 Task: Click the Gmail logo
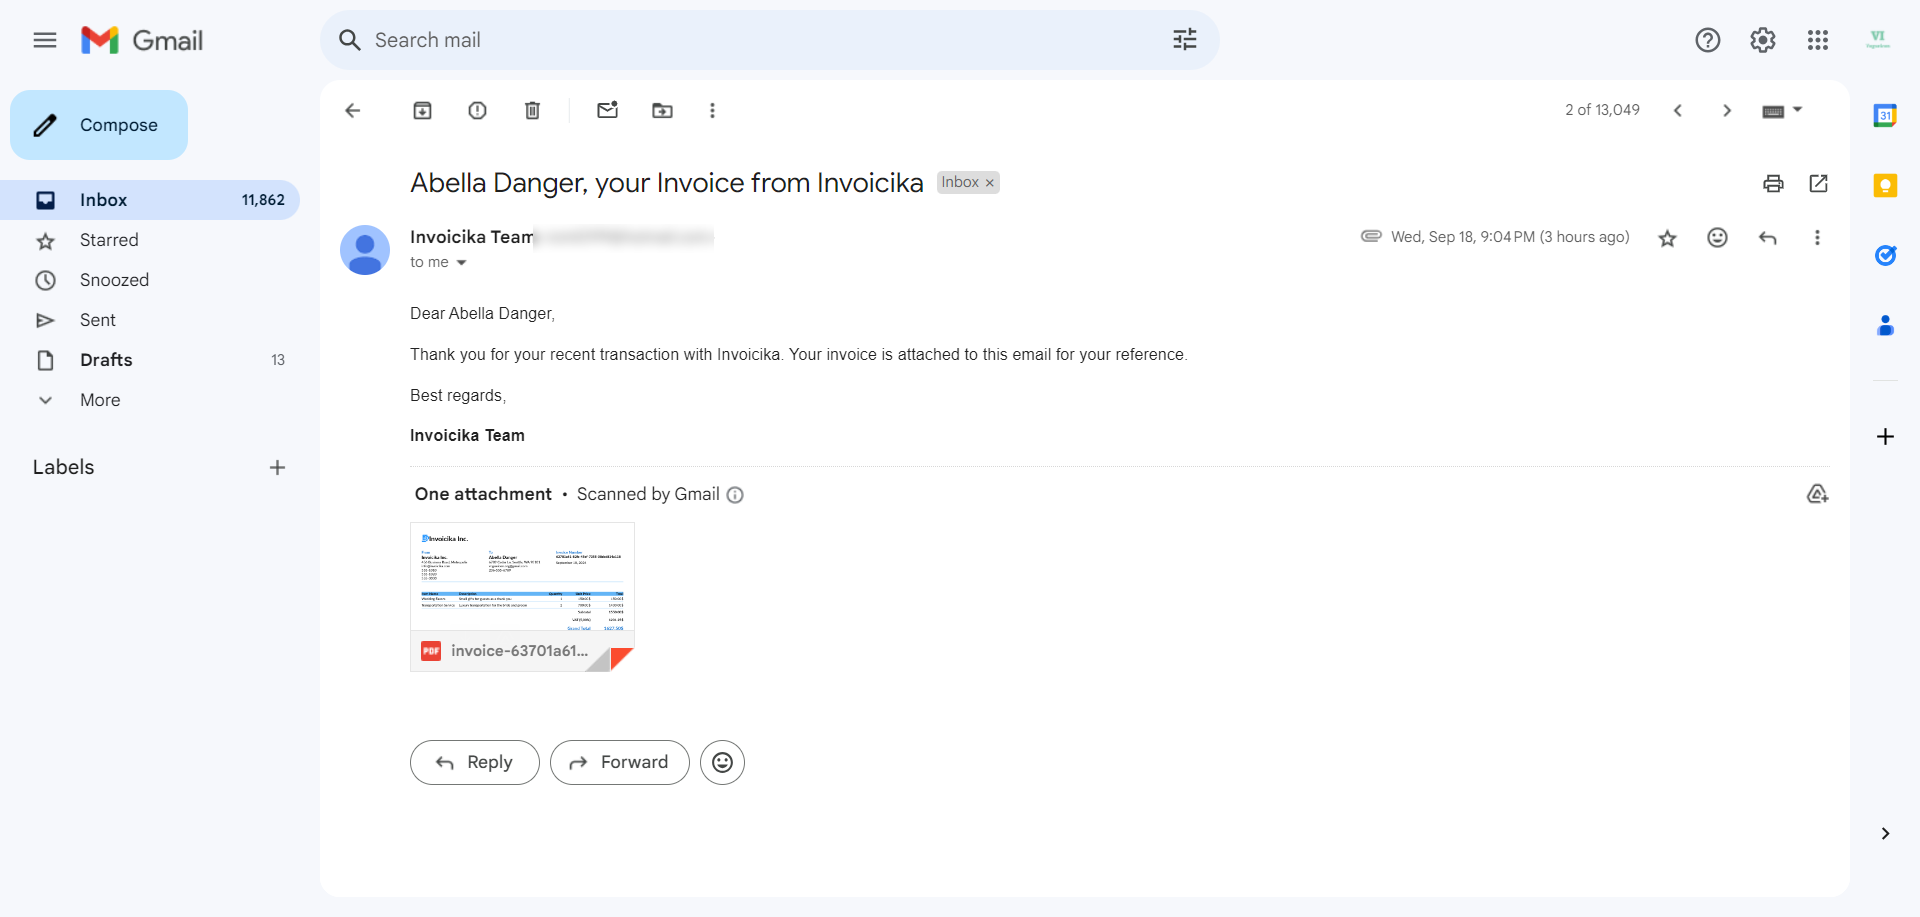142,40
